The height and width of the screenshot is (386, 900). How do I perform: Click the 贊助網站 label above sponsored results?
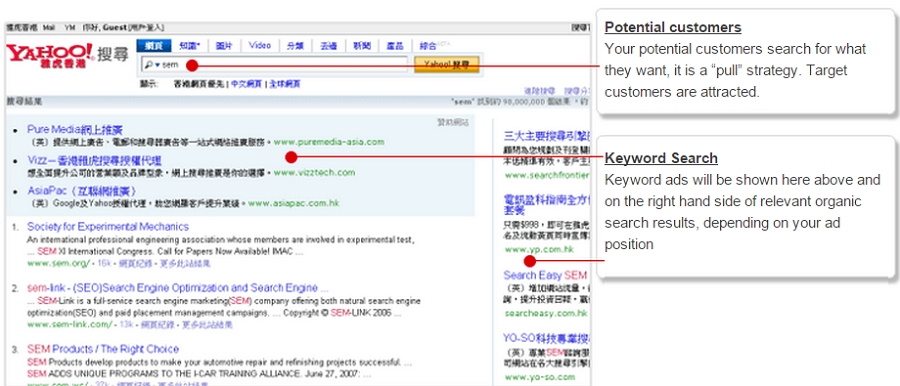tap(453, 122)
